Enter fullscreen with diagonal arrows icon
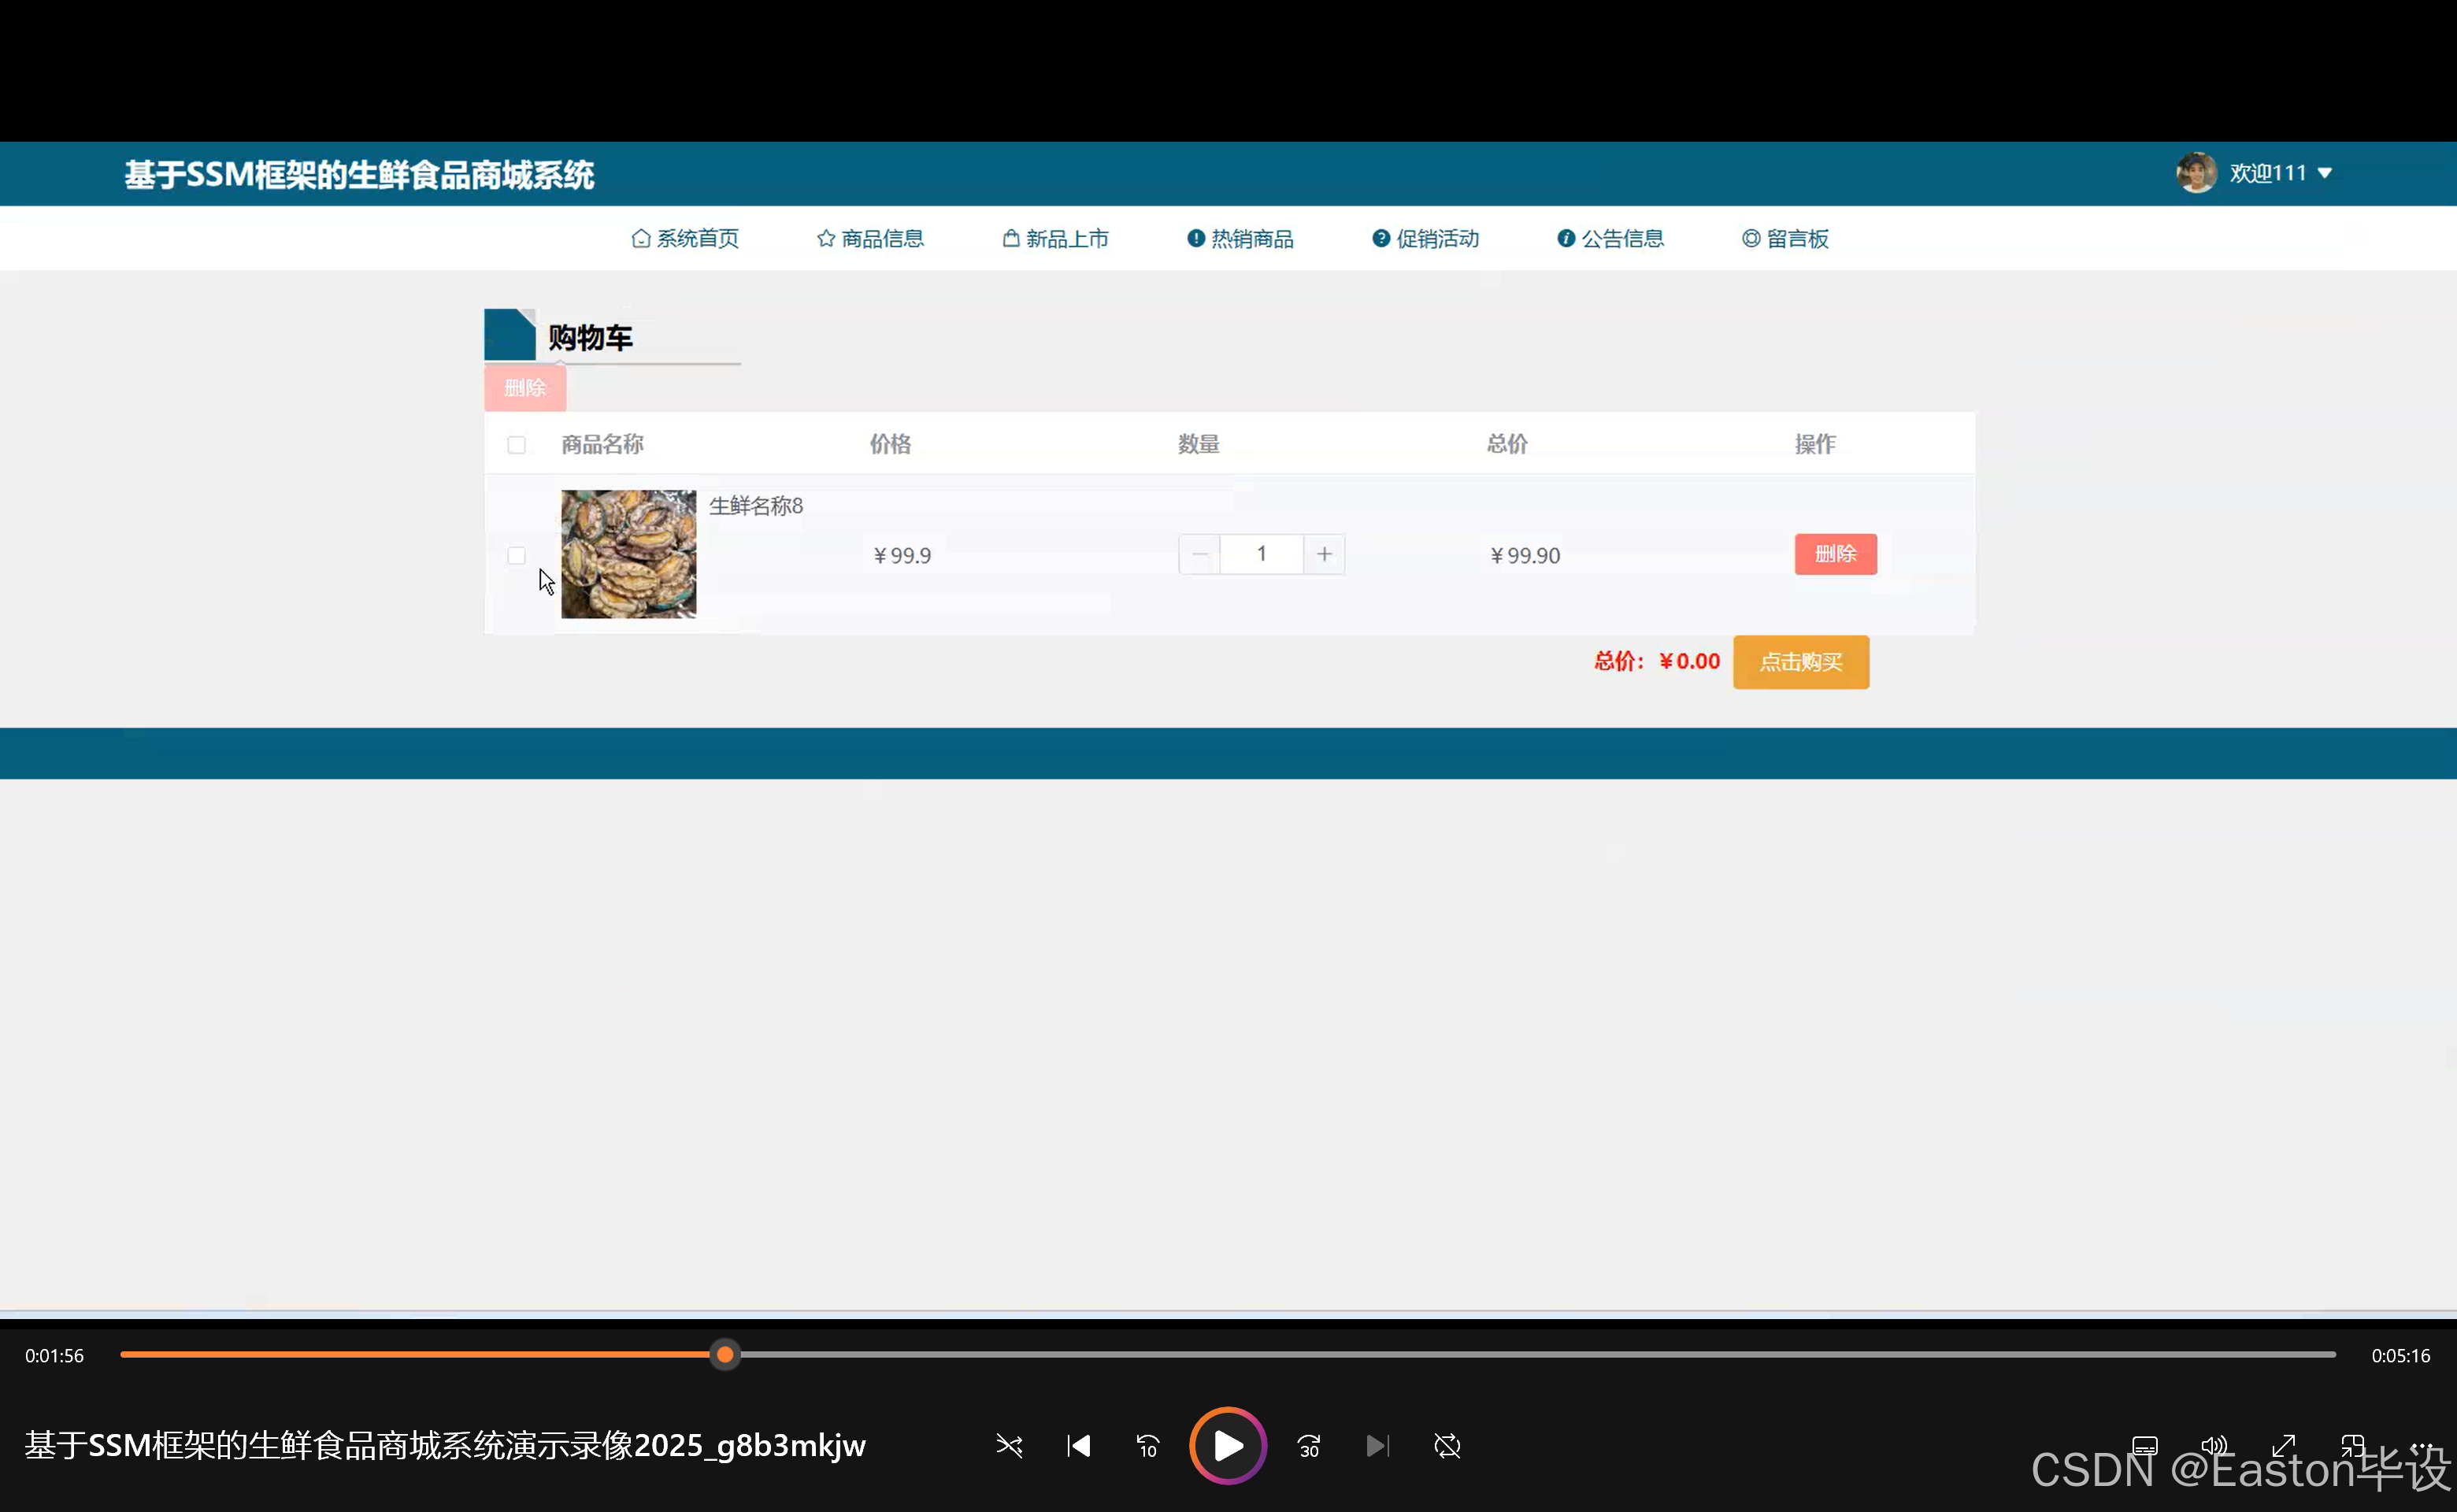 tap(2283, 1446)
